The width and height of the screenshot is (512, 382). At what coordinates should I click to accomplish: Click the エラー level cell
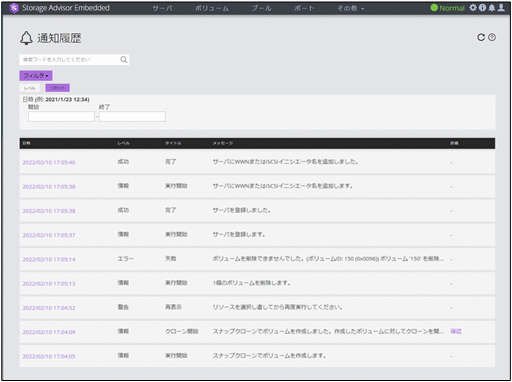(x=126, y=259)
